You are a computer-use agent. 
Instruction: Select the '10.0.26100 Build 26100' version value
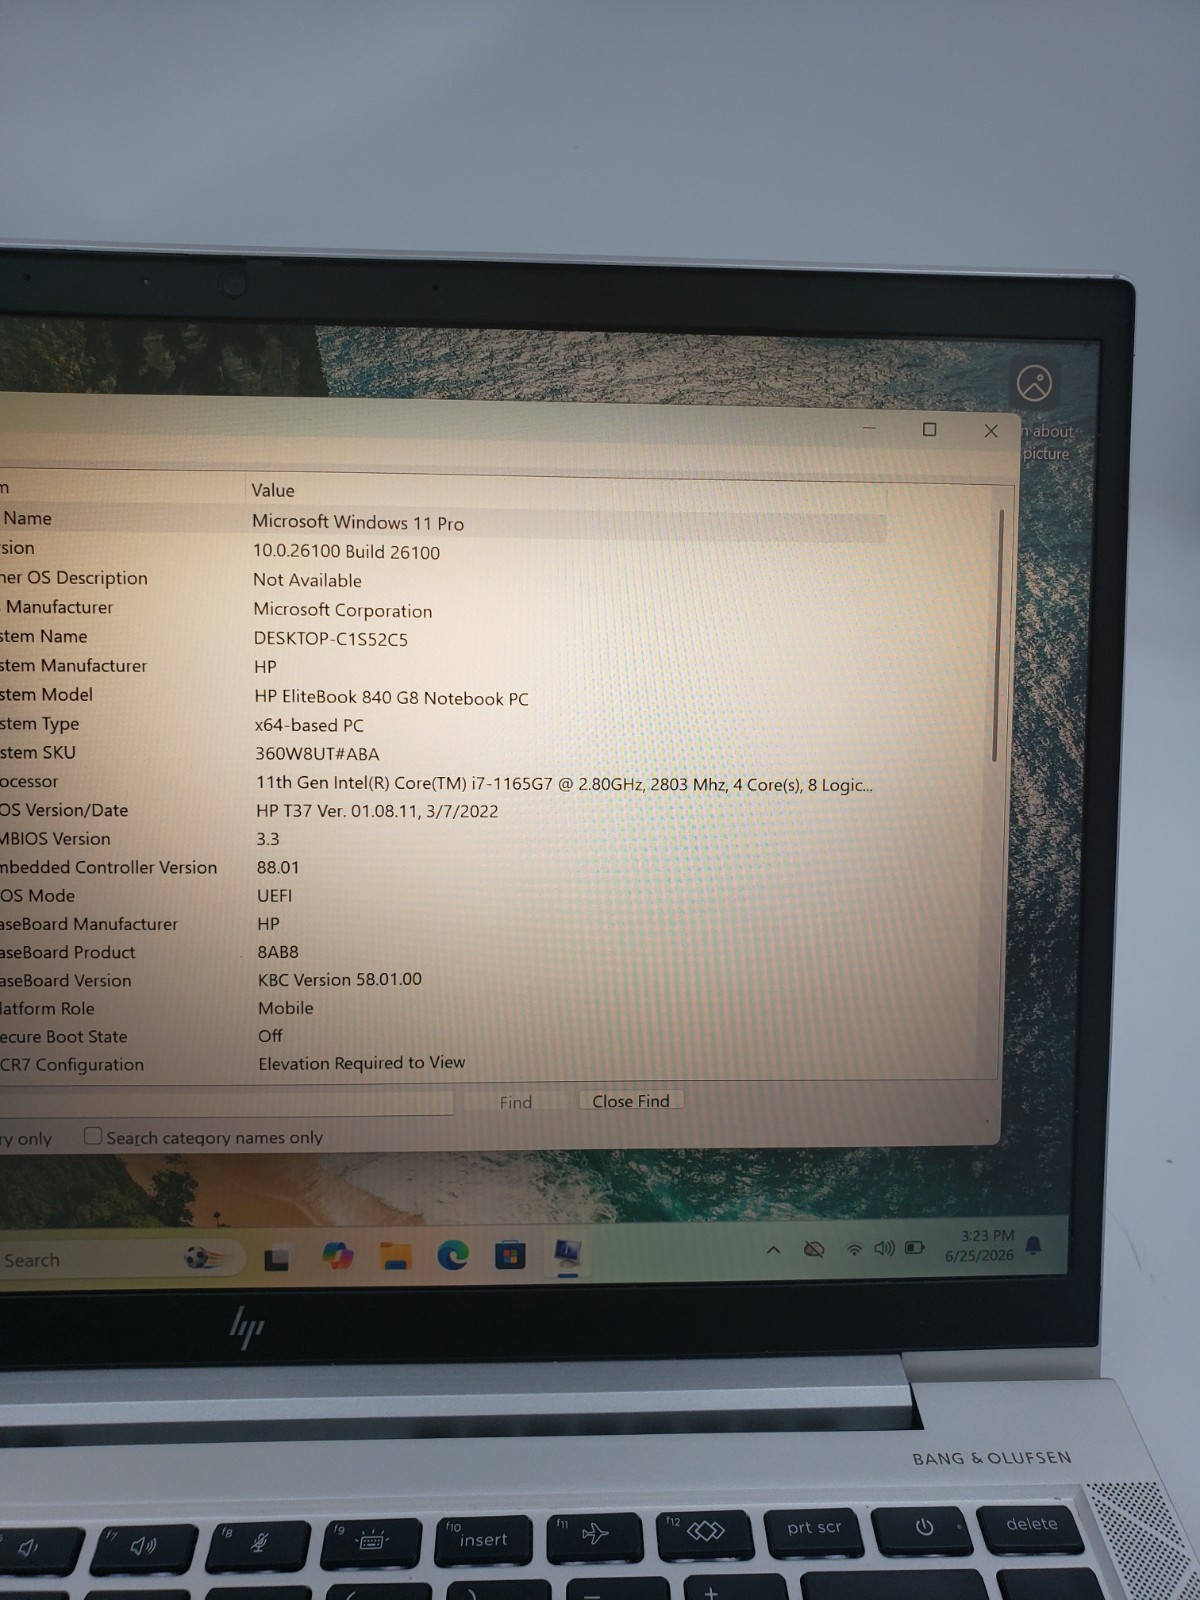click(346, 552)
